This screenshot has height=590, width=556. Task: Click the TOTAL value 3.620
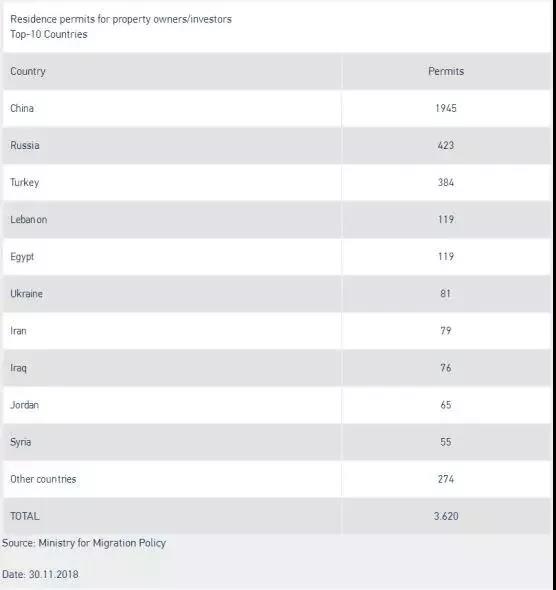tap(446, 516)
